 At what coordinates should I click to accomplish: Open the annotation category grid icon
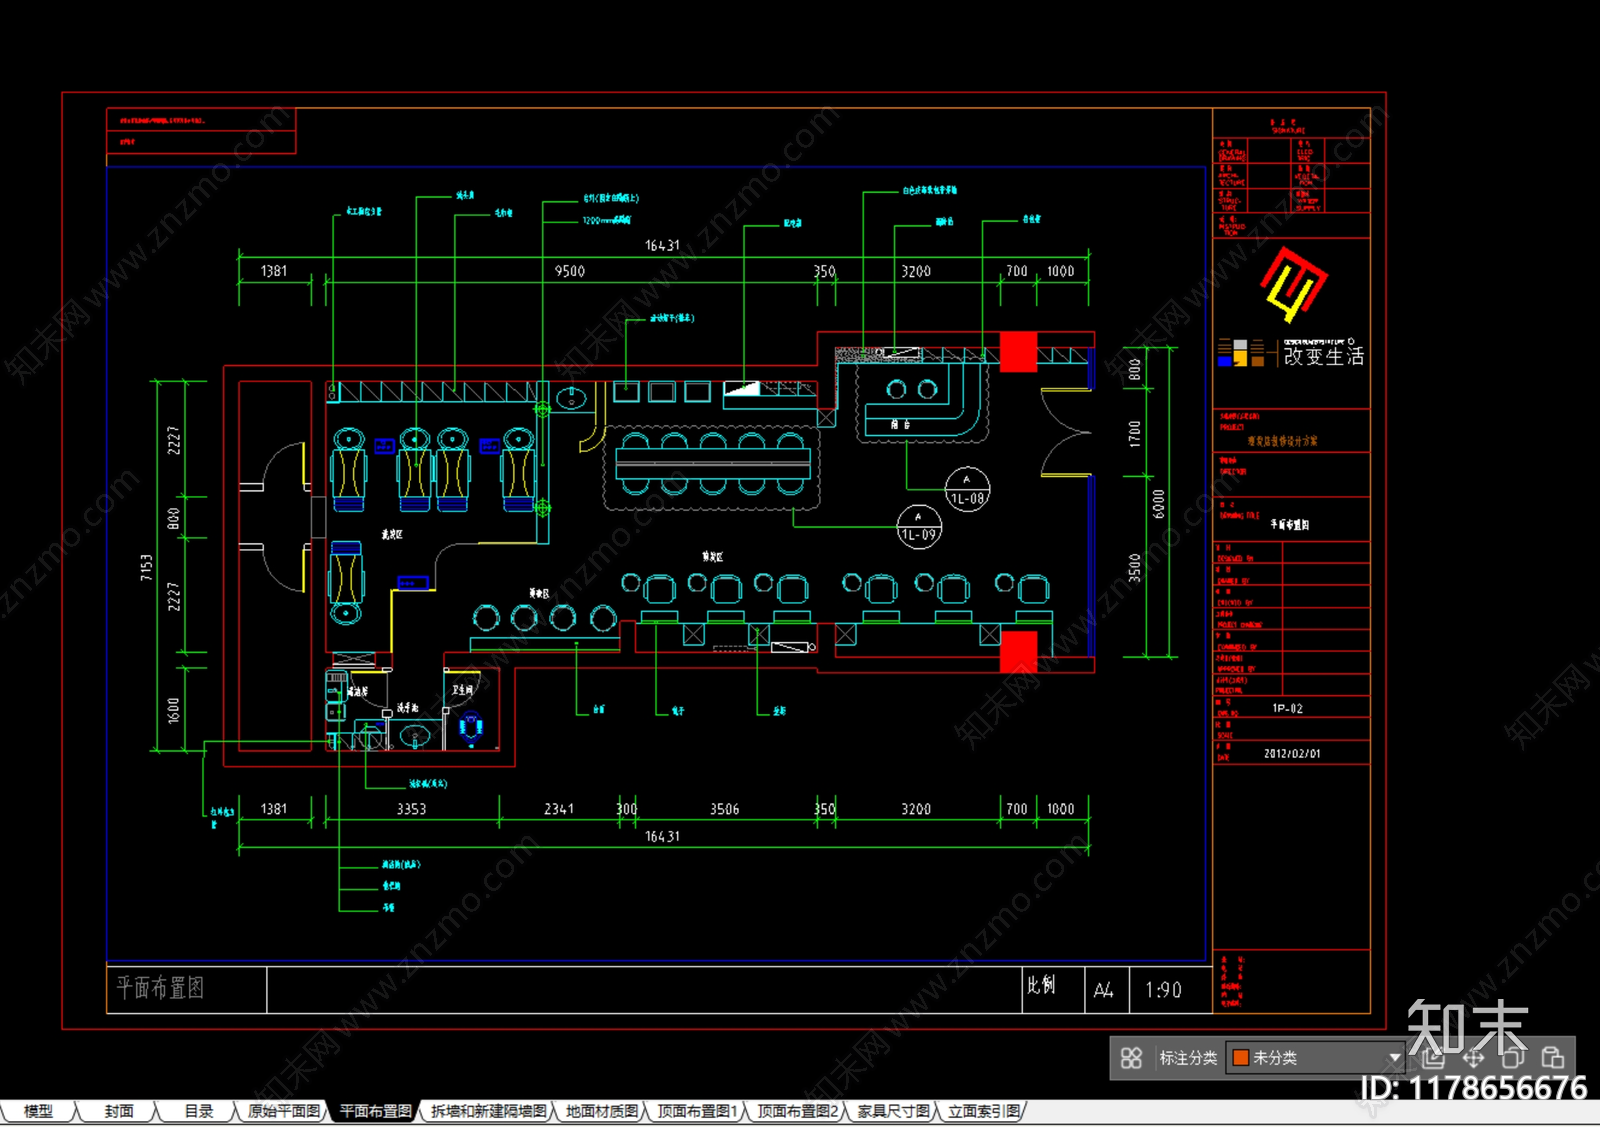1131,1058
